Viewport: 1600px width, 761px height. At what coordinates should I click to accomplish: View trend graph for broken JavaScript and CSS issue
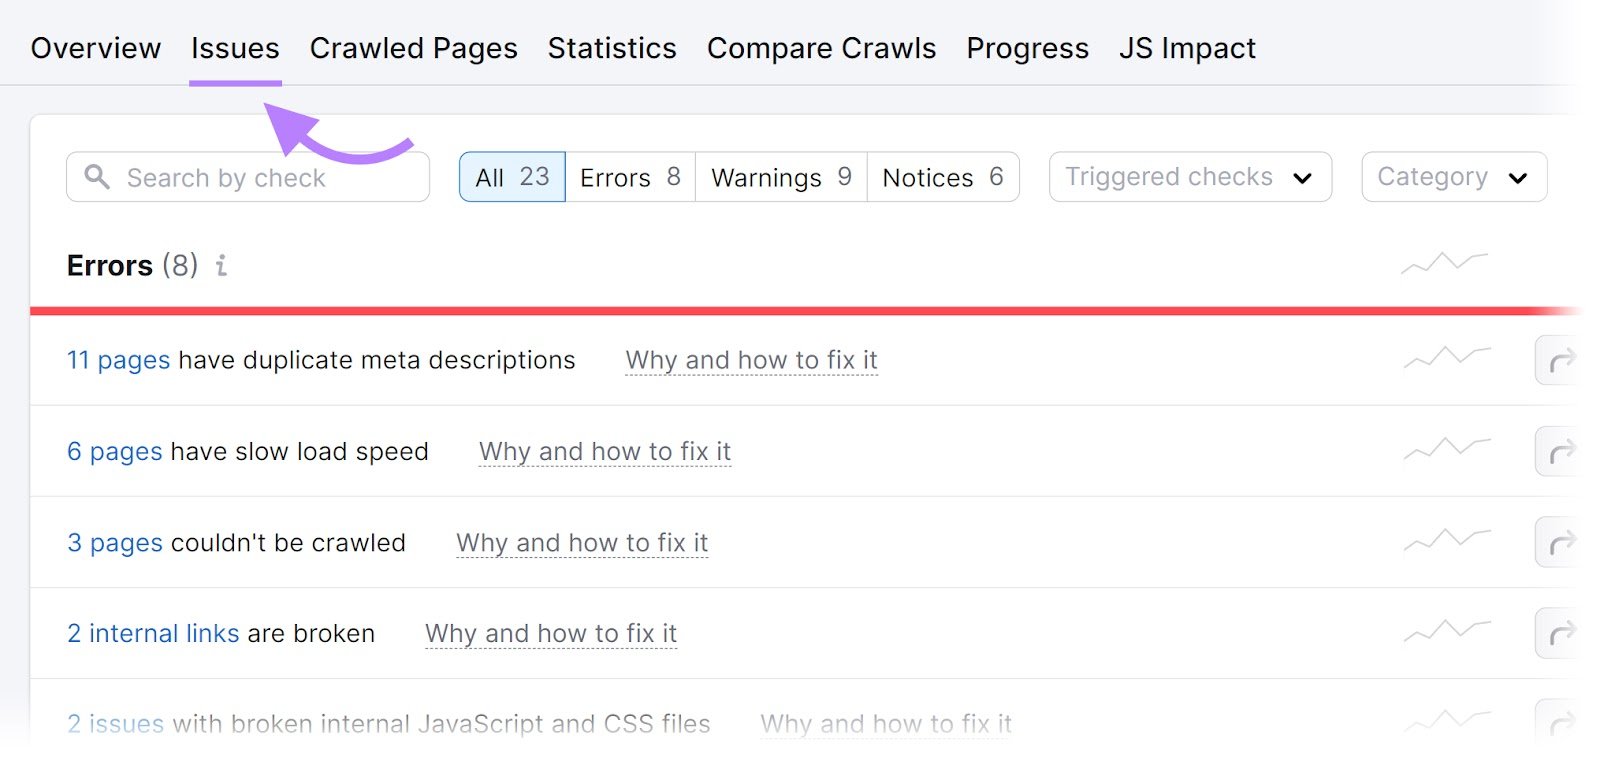coord(1446,721)
